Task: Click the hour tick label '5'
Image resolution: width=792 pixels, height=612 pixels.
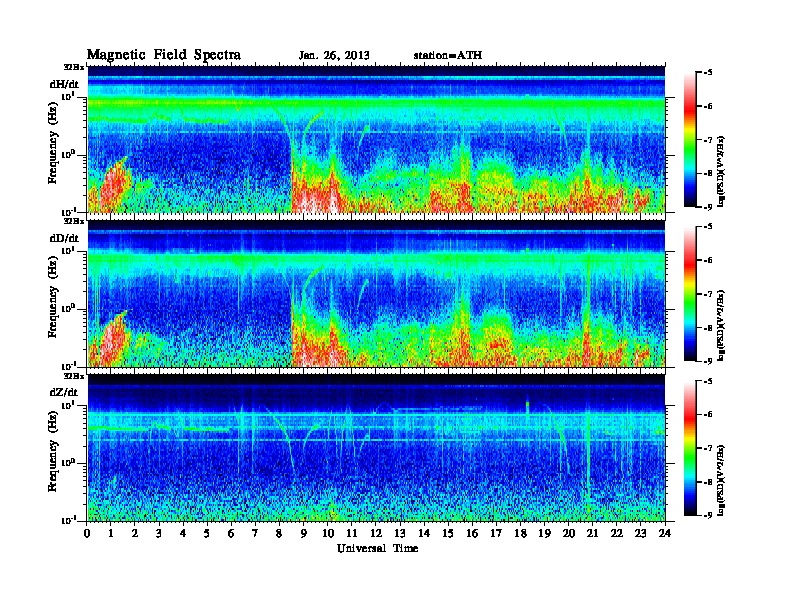Action: click(x=207, y=533)
